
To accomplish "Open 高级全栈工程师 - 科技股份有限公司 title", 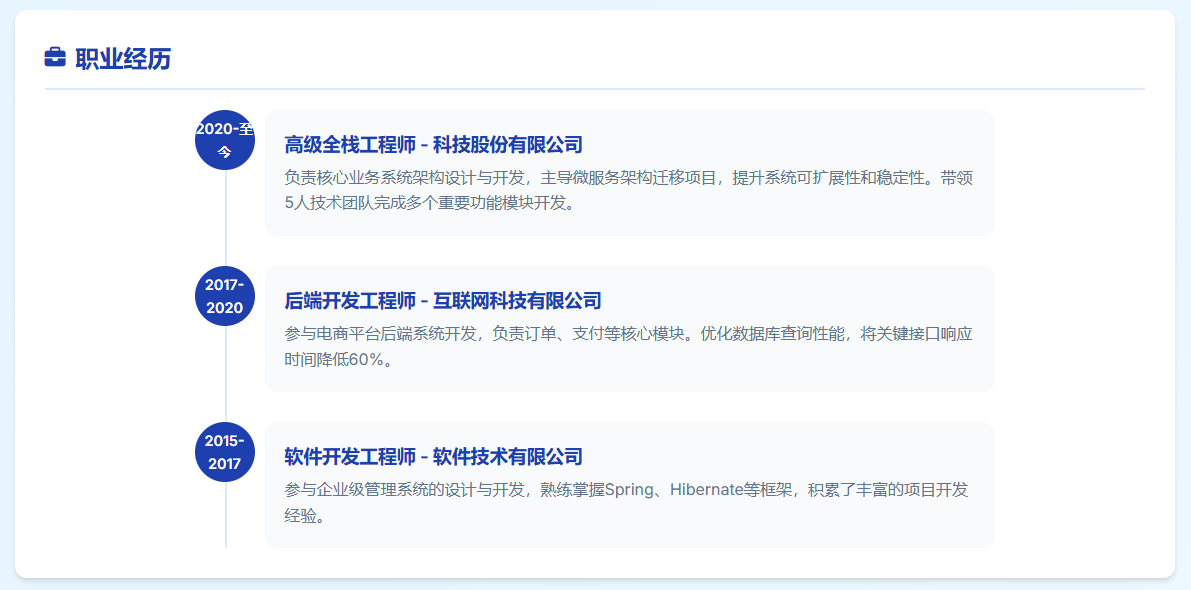I will tap(433, 145).
